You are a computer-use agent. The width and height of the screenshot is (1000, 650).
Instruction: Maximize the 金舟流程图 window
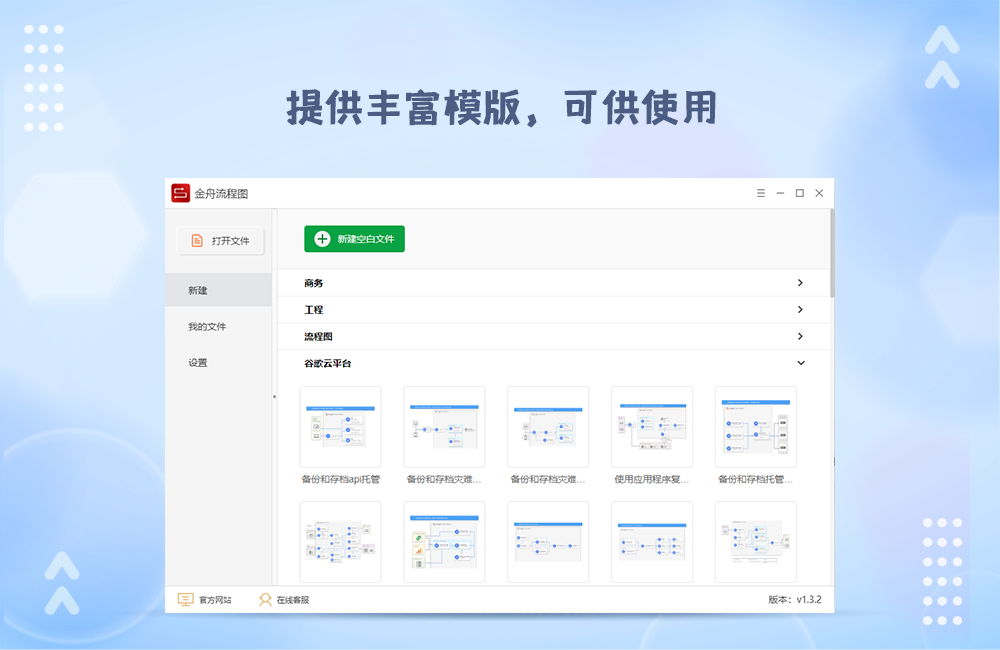[799, 193]
